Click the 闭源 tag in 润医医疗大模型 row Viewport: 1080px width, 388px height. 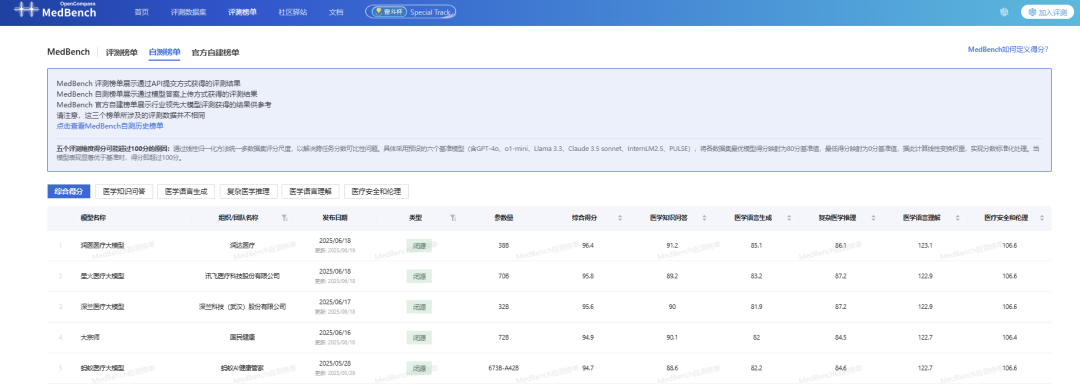coord(419,245)
